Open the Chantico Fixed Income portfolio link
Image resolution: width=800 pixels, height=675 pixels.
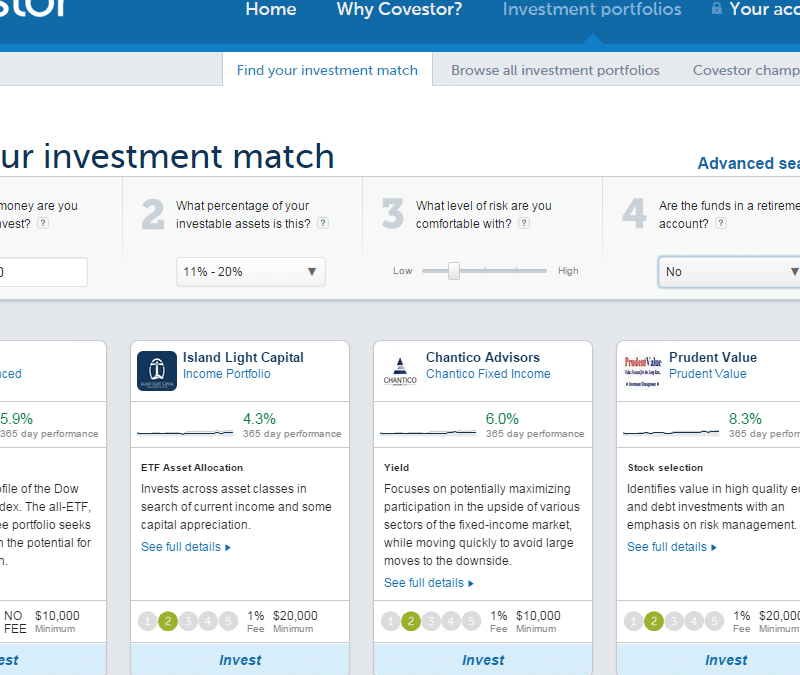click(488, 374)
